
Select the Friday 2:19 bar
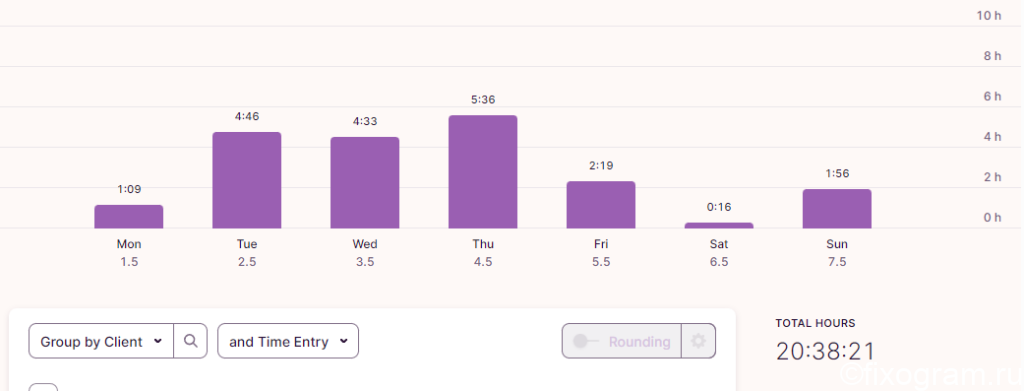coord(601,205)
